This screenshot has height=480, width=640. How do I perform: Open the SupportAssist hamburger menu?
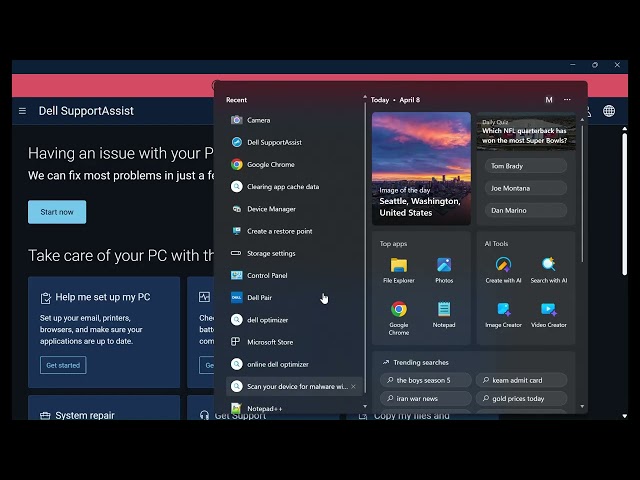pyautogui.click(x=22, y=111)
